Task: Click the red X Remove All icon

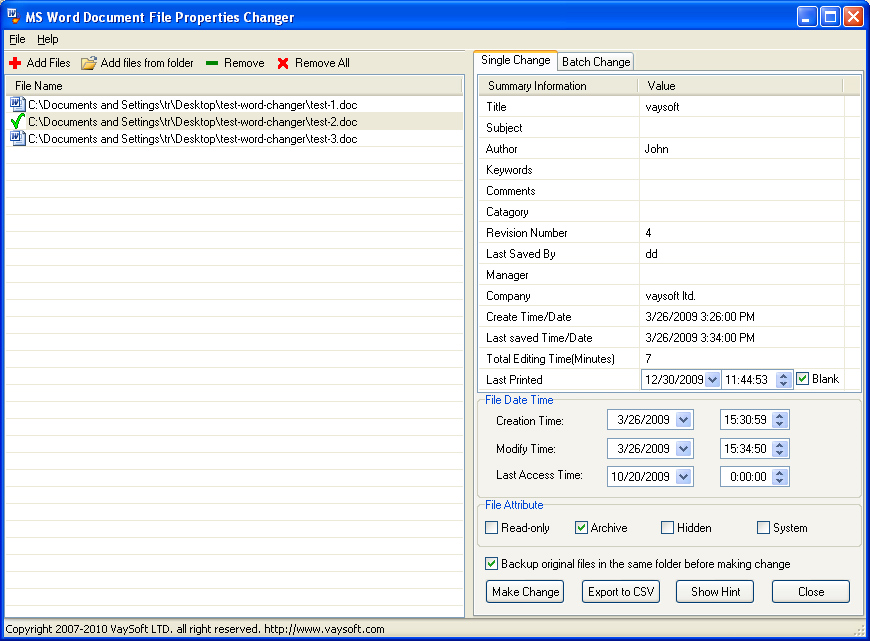Action: point(283,63)
